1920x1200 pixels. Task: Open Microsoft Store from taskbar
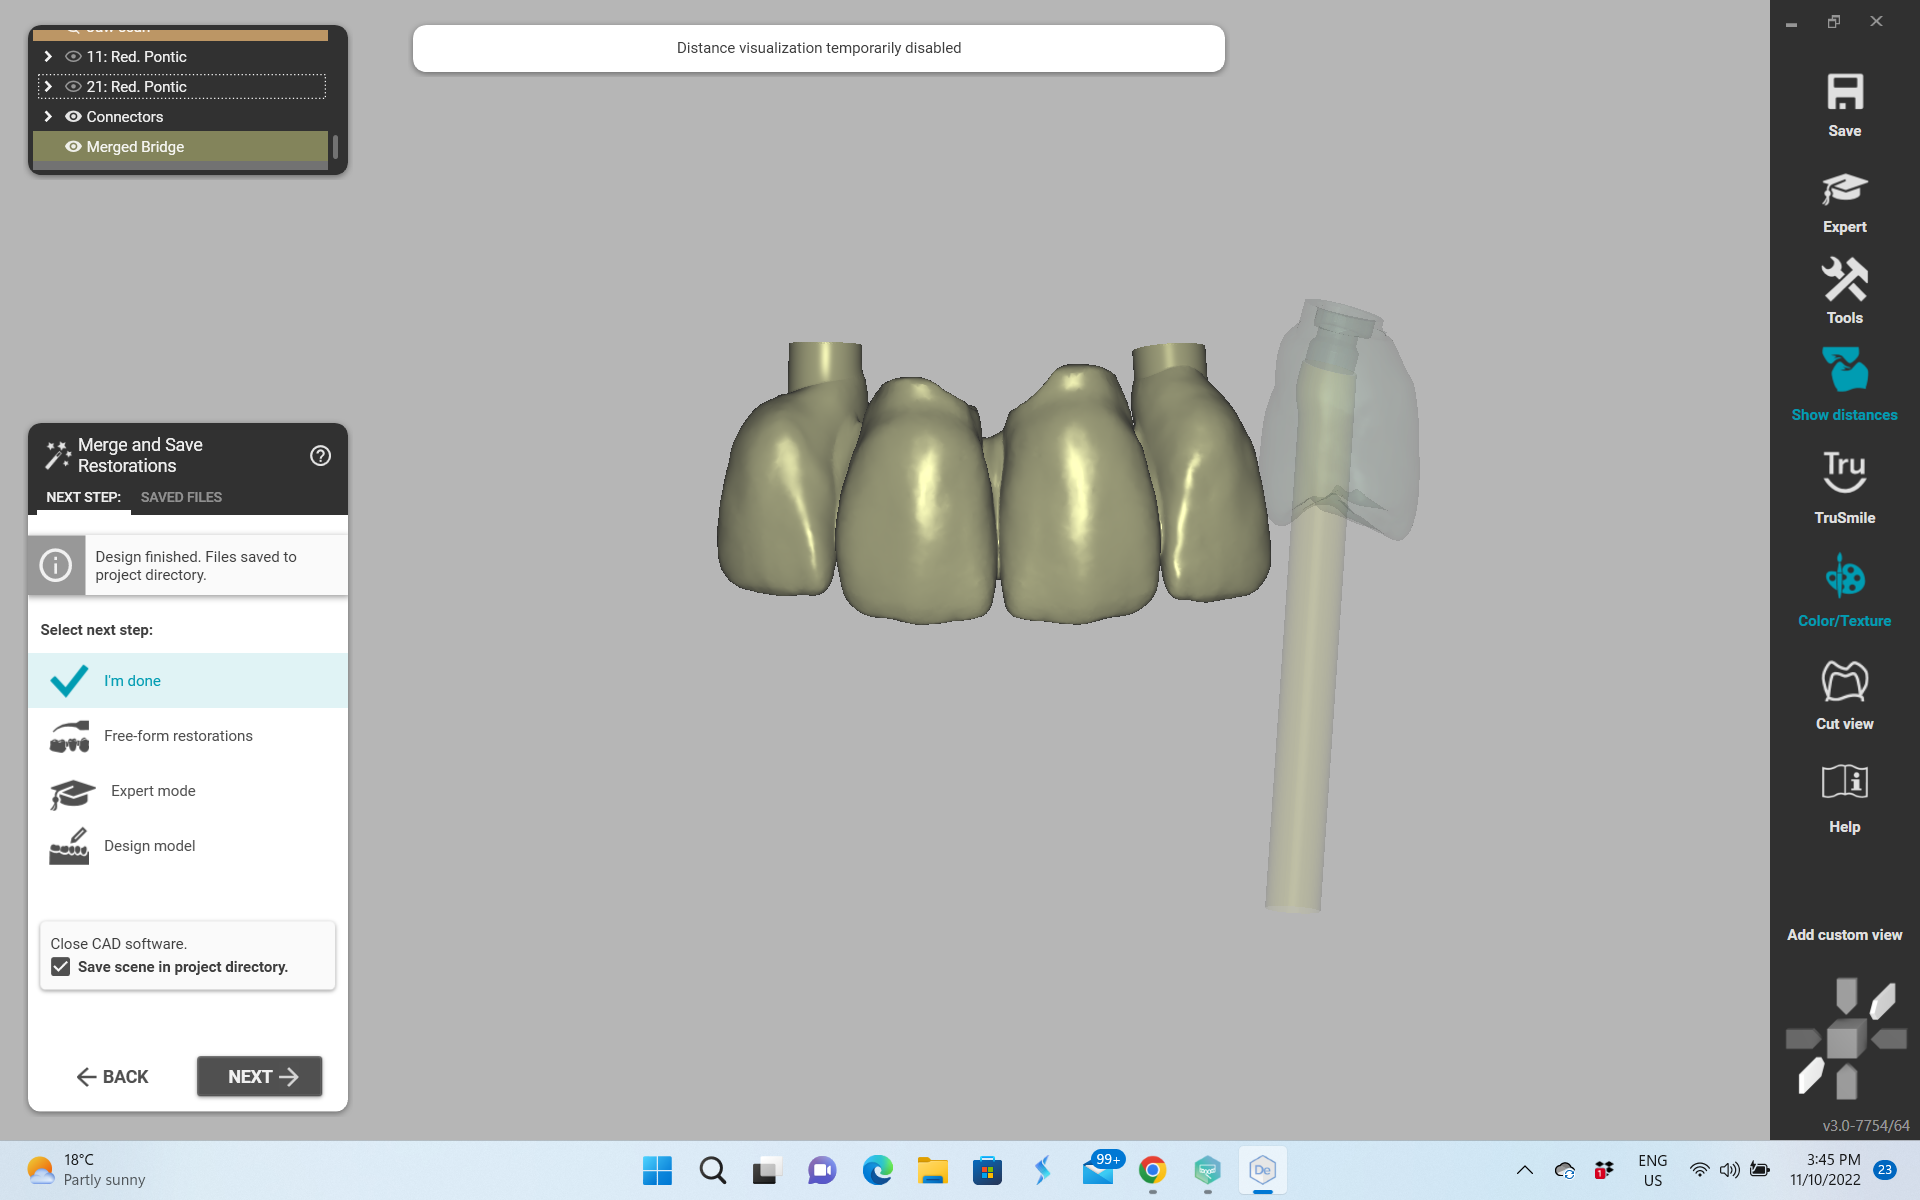(x=987, y=1170)
